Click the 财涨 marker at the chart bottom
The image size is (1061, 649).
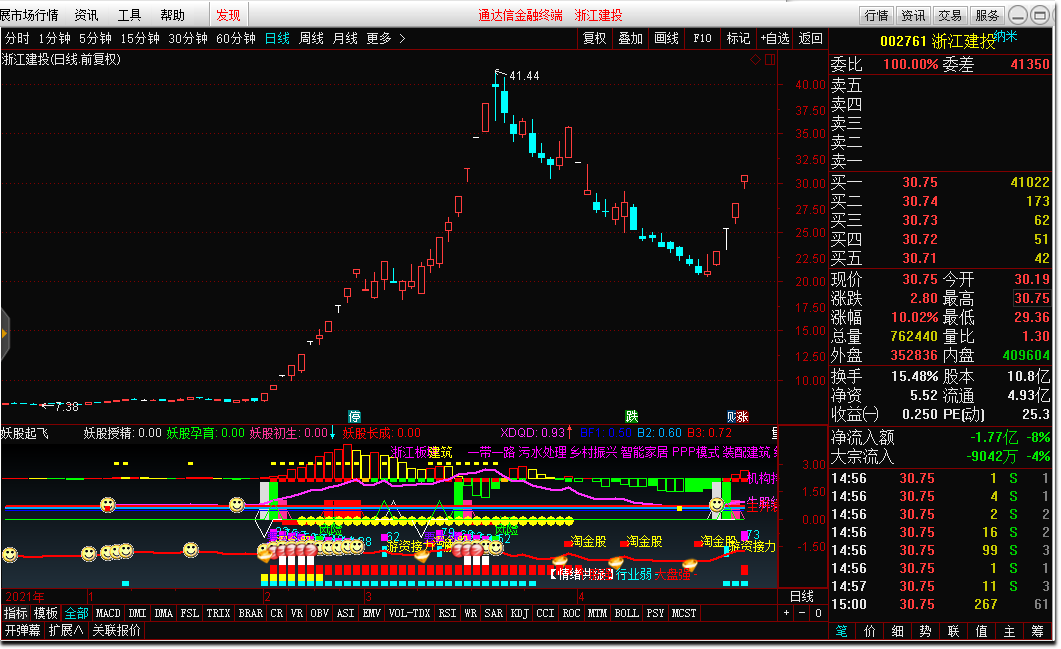[x=738, y=417]
